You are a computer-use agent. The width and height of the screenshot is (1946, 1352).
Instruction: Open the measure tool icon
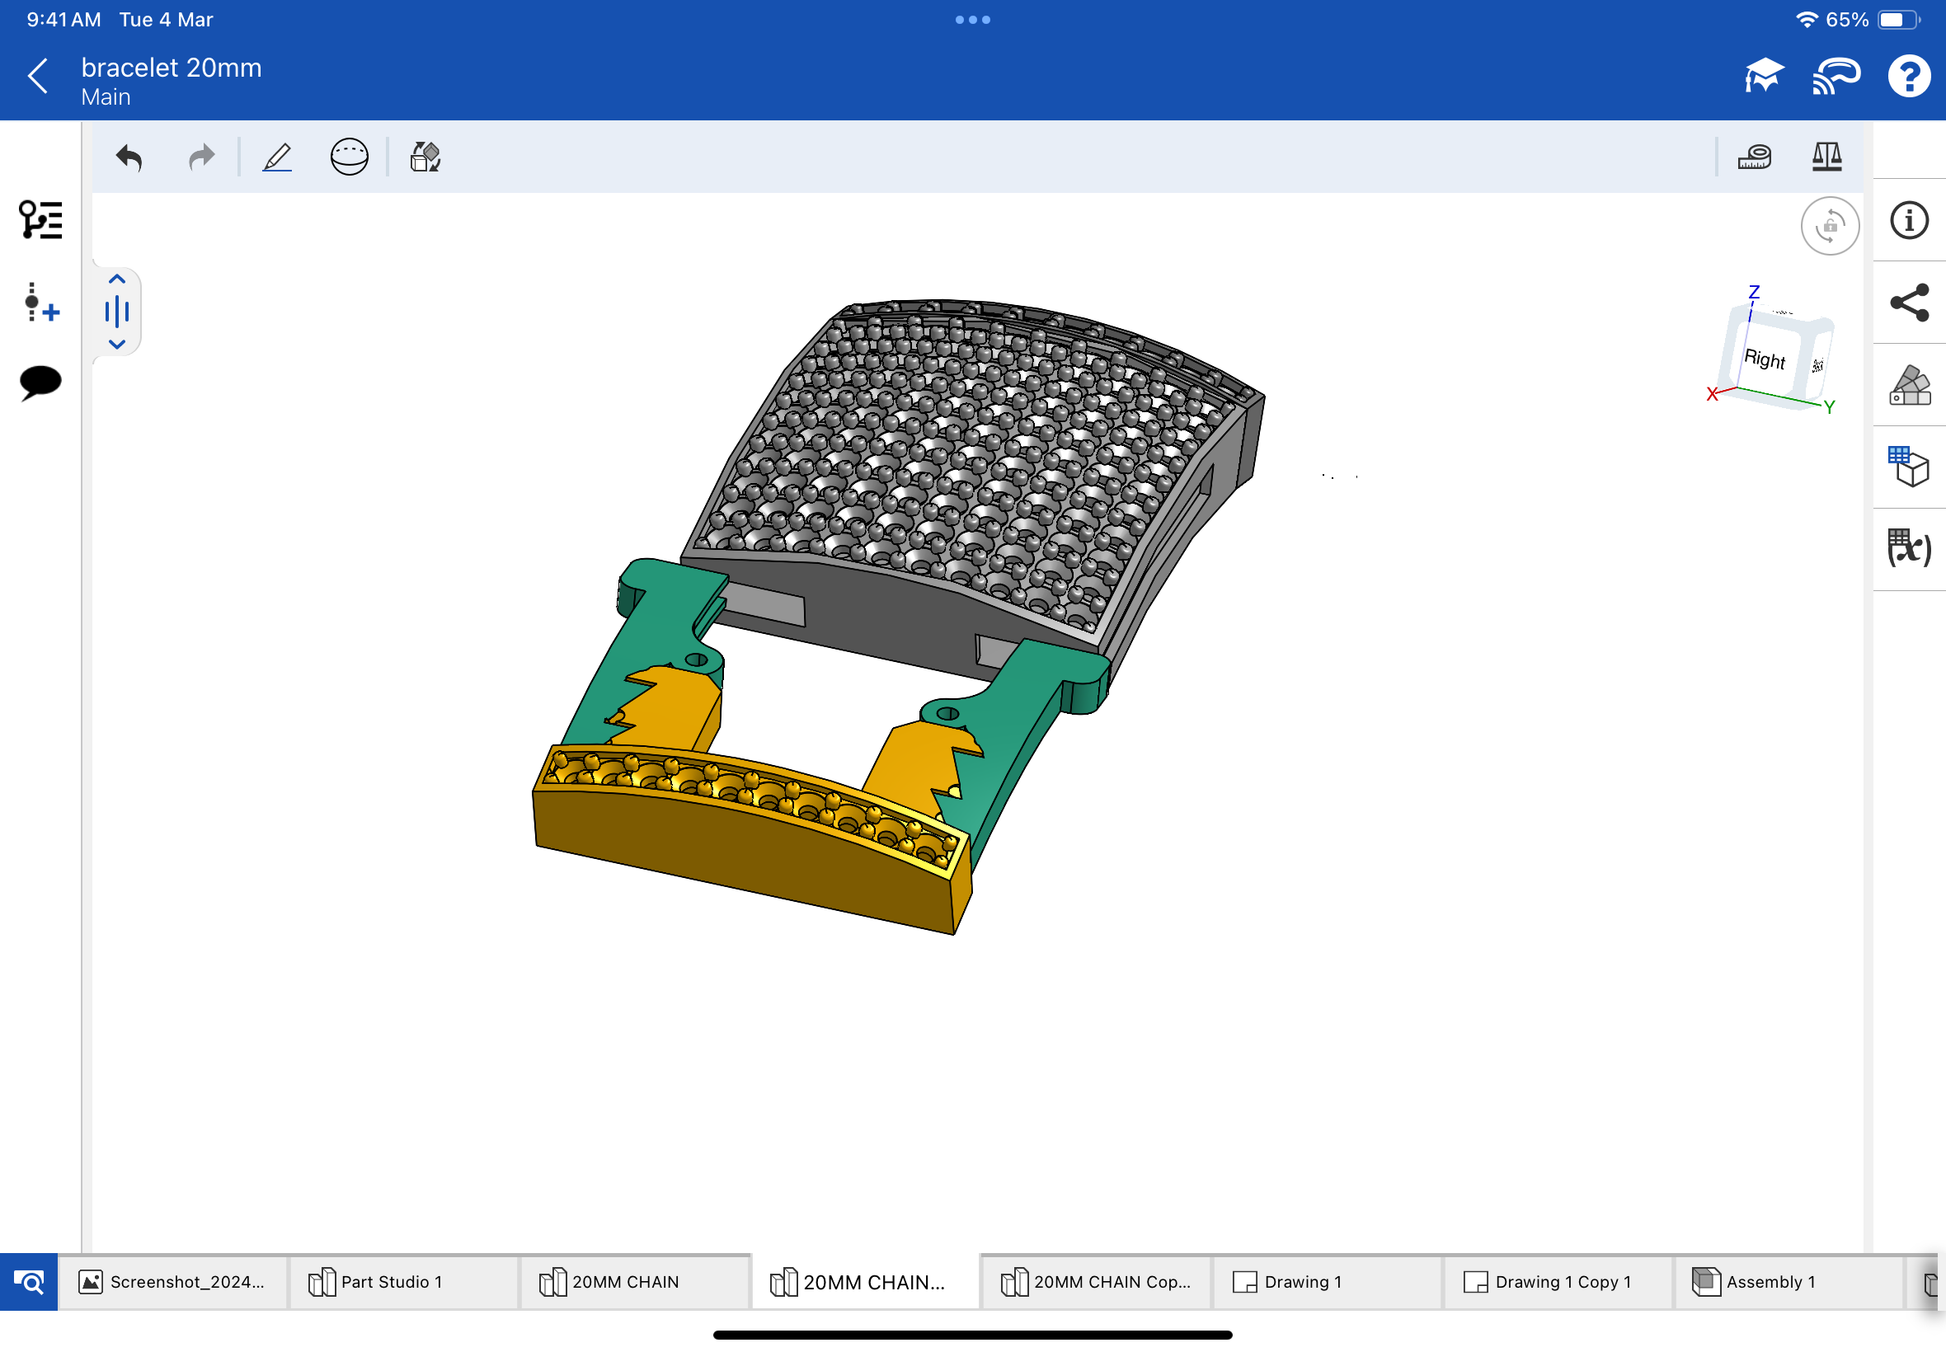pyautogui.click(x=1754, y=157)
